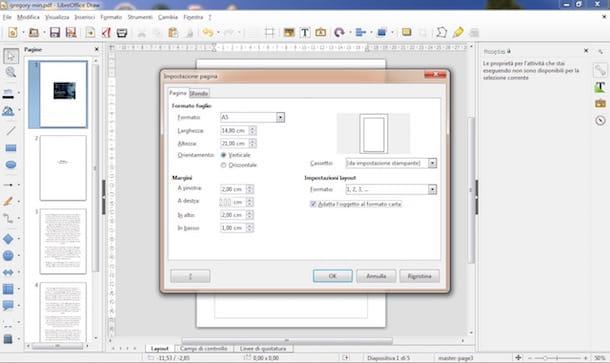Screen dimensions: 610x363
Task: Click the help question mark button
Action: (190, 276)
